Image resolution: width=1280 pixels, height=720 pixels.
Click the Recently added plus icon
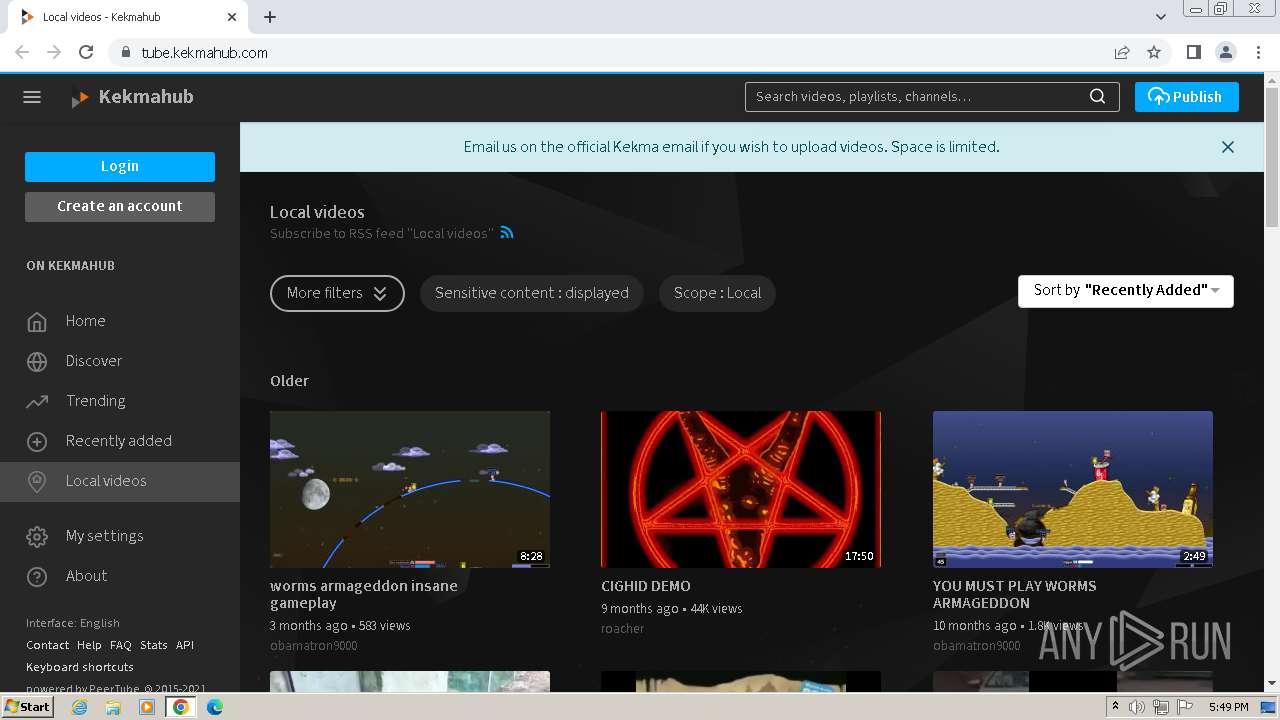pyautogui.click(x=37, y=442)
